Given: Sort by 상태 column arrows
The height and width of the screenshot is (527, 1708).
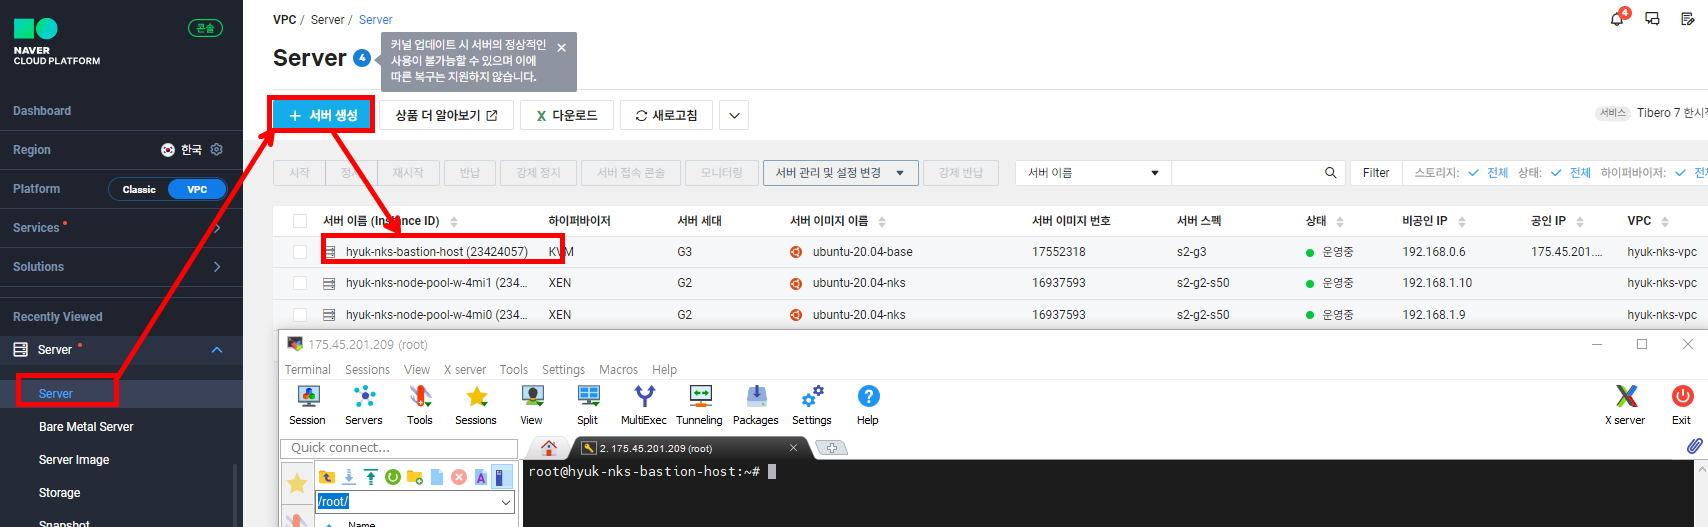Looking at the screenshot, I should (1340, 222).
